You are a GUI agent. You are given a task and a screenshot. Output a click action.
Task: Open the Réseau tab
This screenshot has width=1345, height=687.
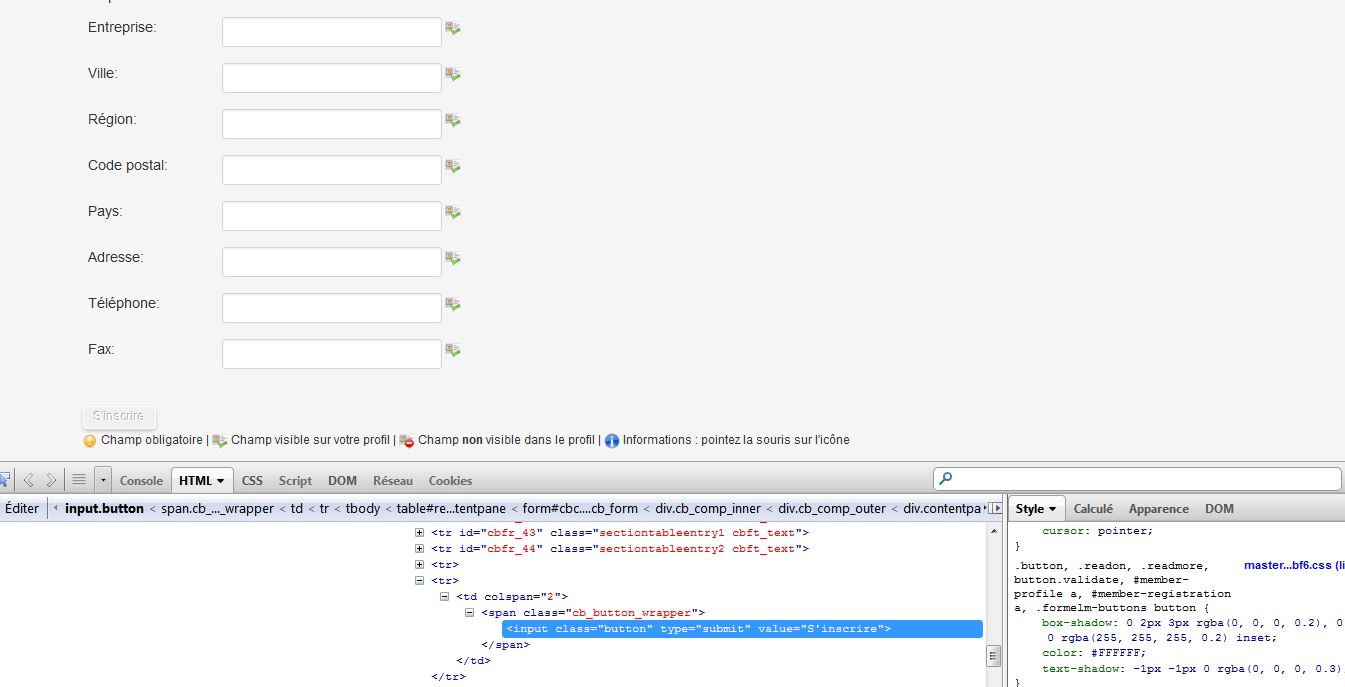click(393, 481)
